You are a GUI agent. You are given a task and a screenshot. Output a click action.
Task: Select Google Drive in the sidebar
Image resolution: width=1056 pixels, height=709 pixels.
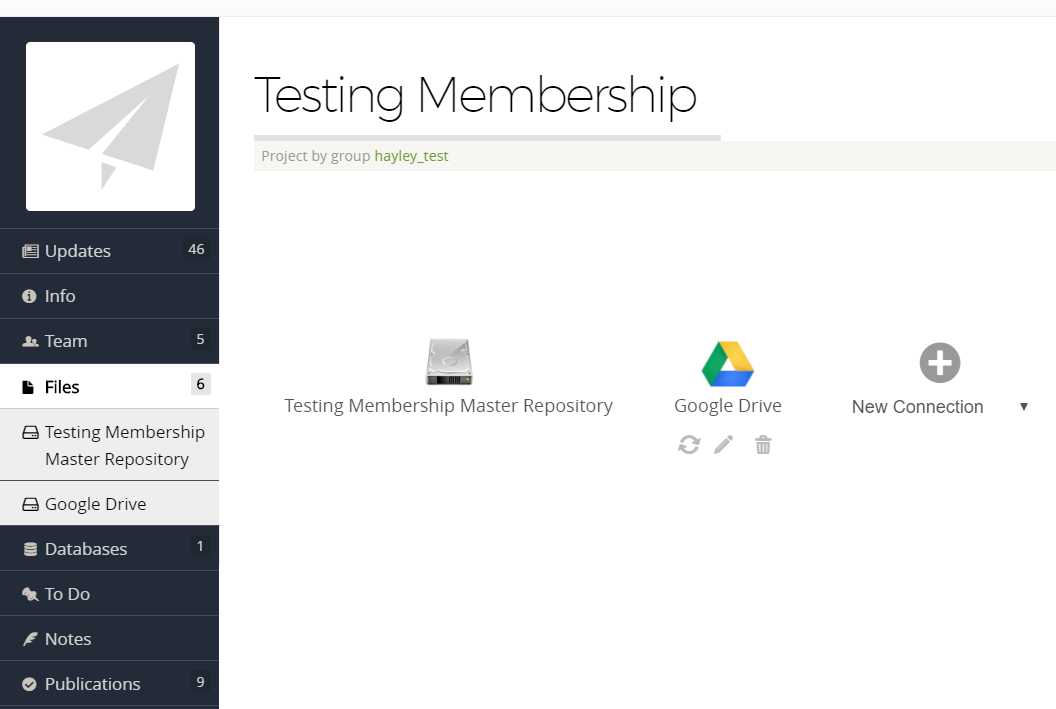(x=95, y=504)
